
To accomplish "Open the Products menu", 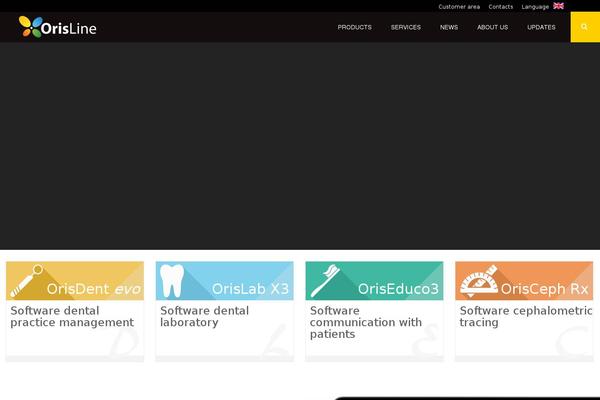I will click(354, 27).
